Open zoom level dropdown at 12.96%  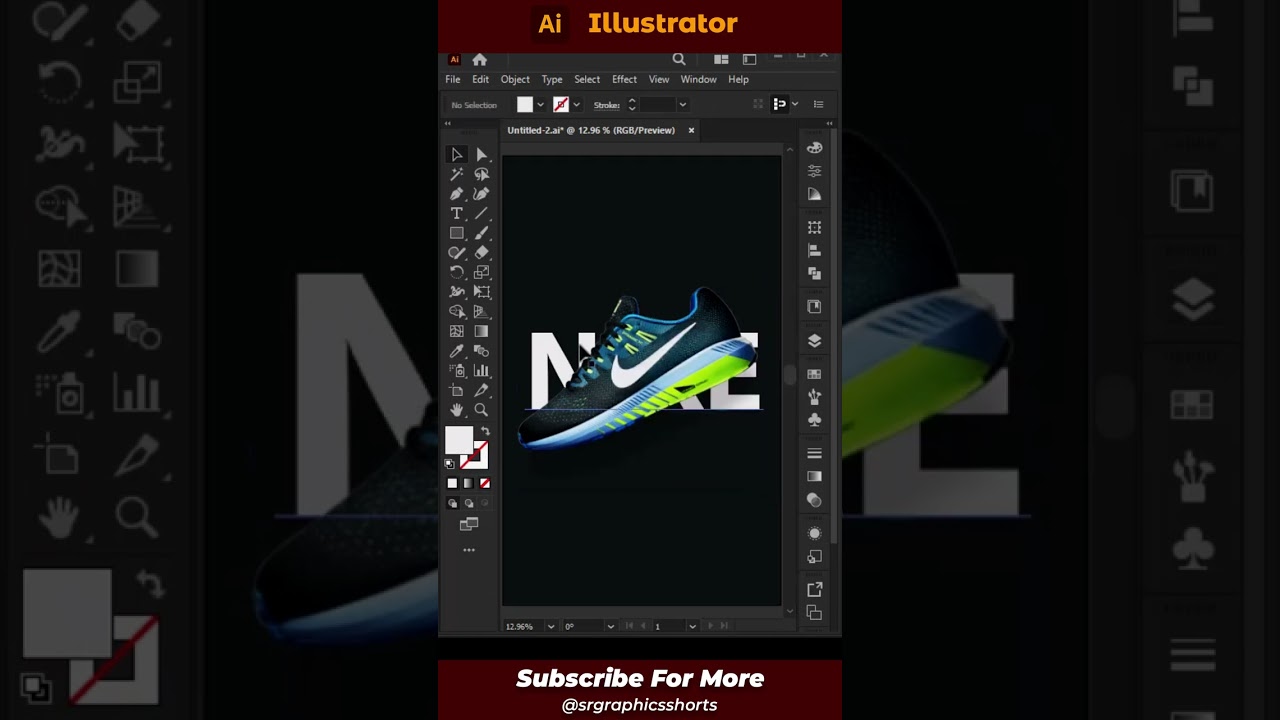pyautogui.click(x=551, y=626)
